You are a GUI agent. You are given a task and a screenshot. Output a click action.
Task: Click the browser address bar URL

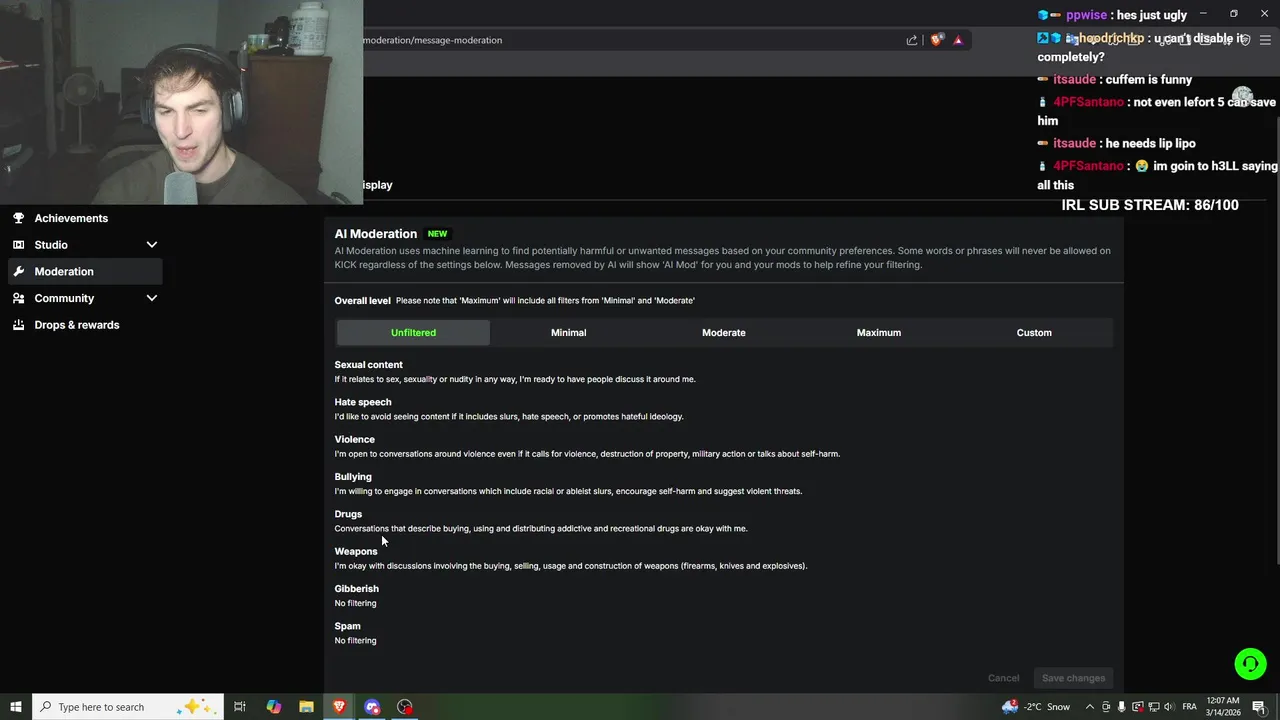click(432, 40)
